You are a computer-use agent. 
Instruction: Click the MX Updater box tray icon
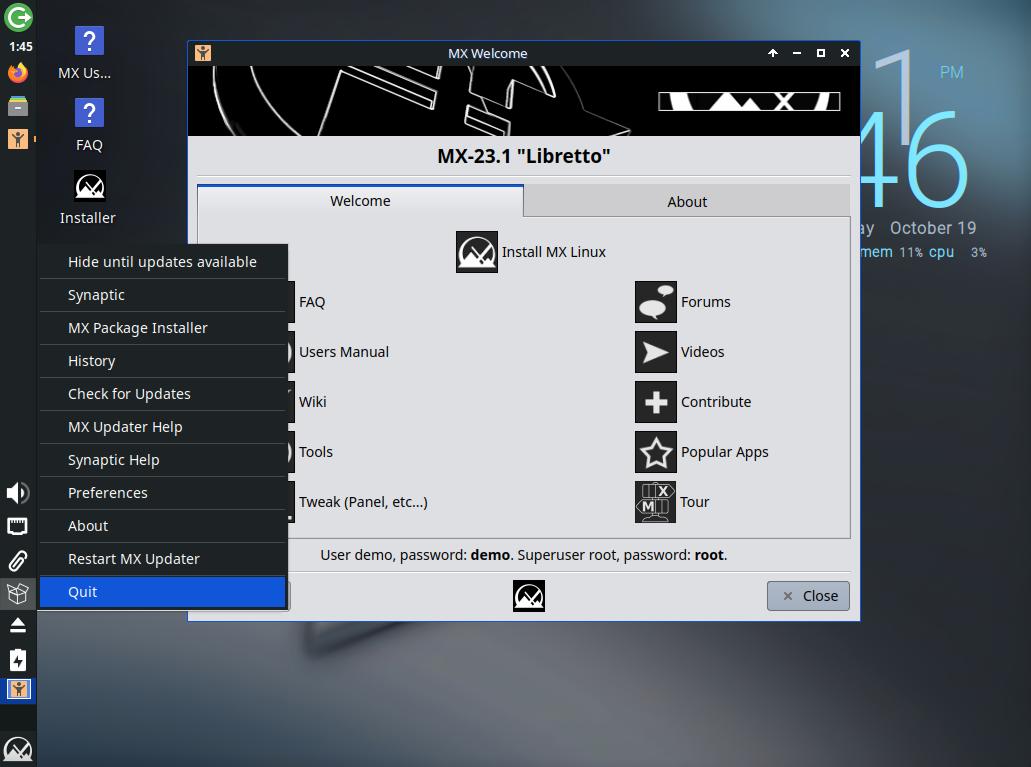coord(18,593)
